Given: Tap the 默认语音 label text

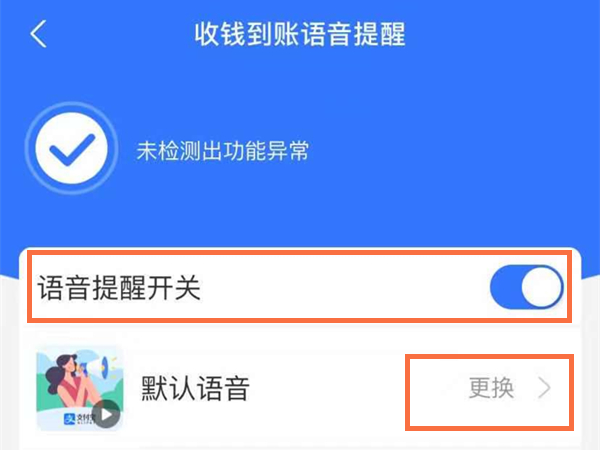Looking at the screenshot, I should pos(195,388).
